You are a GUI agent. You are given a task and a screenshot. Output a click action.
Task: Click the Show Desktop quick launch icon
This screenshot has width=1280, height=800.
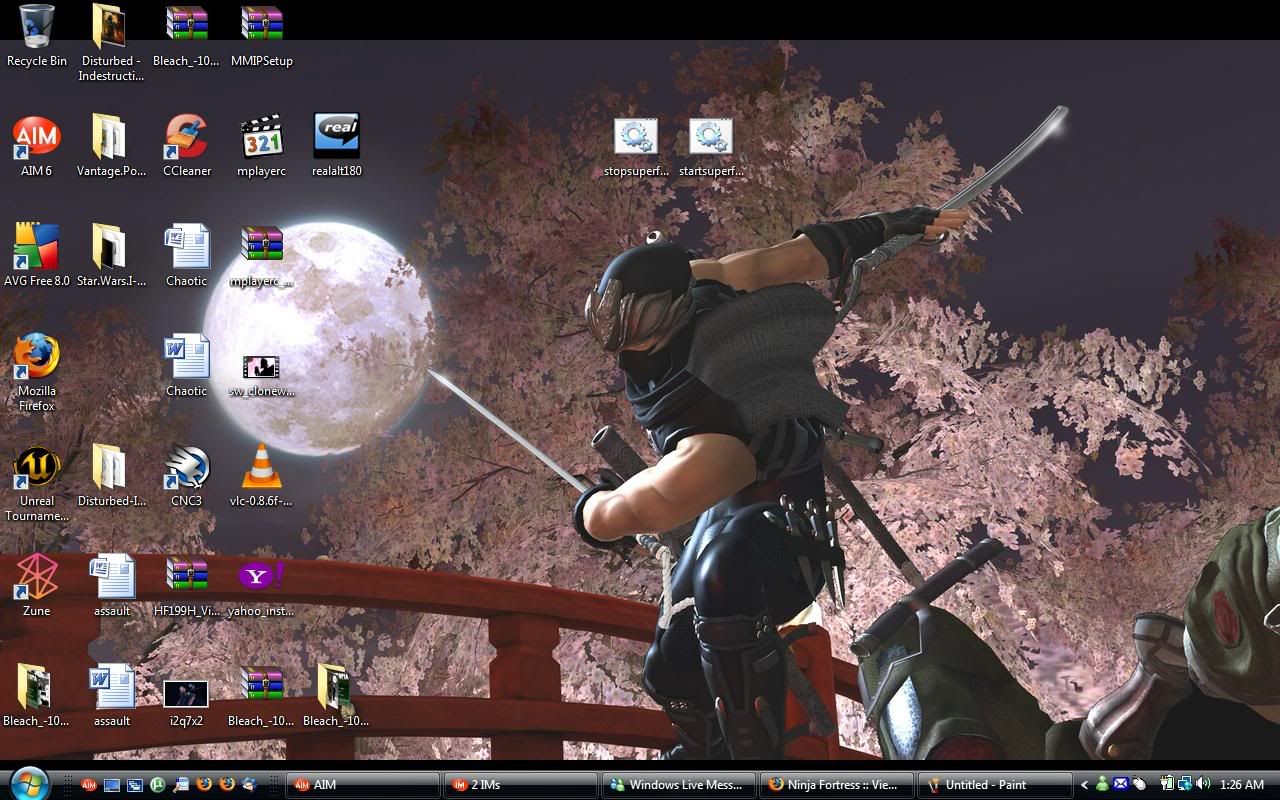point(111,785)
